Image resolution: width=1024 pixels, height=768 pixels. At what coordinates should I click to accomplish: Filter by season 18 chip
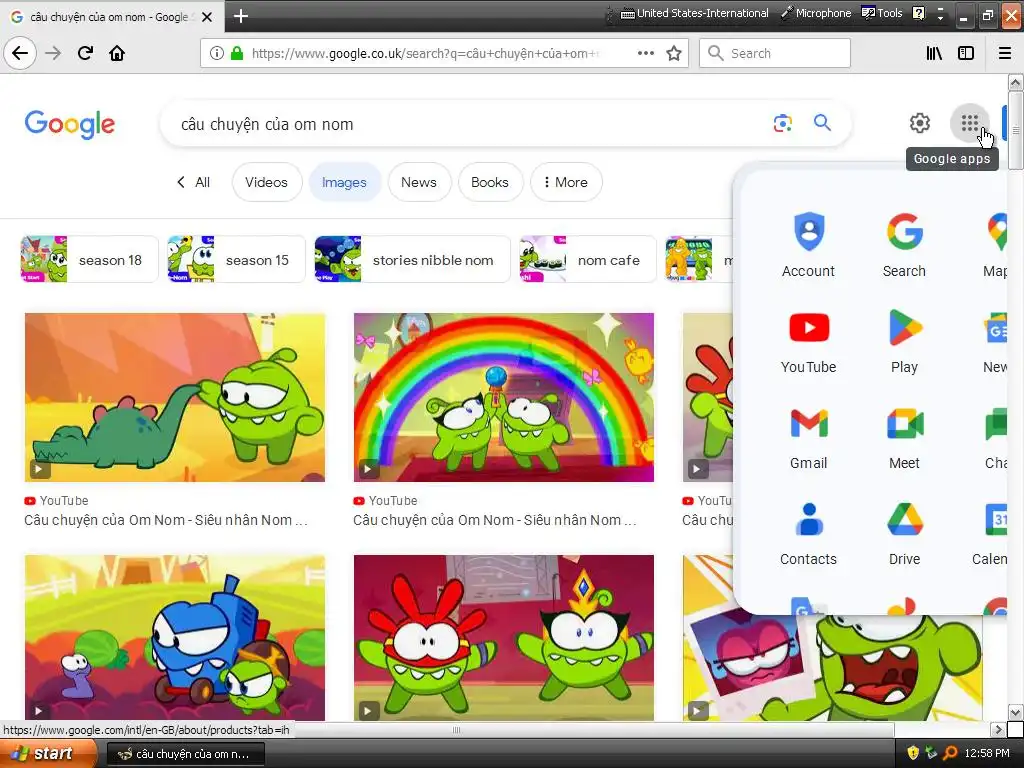(x=89, y=259)
